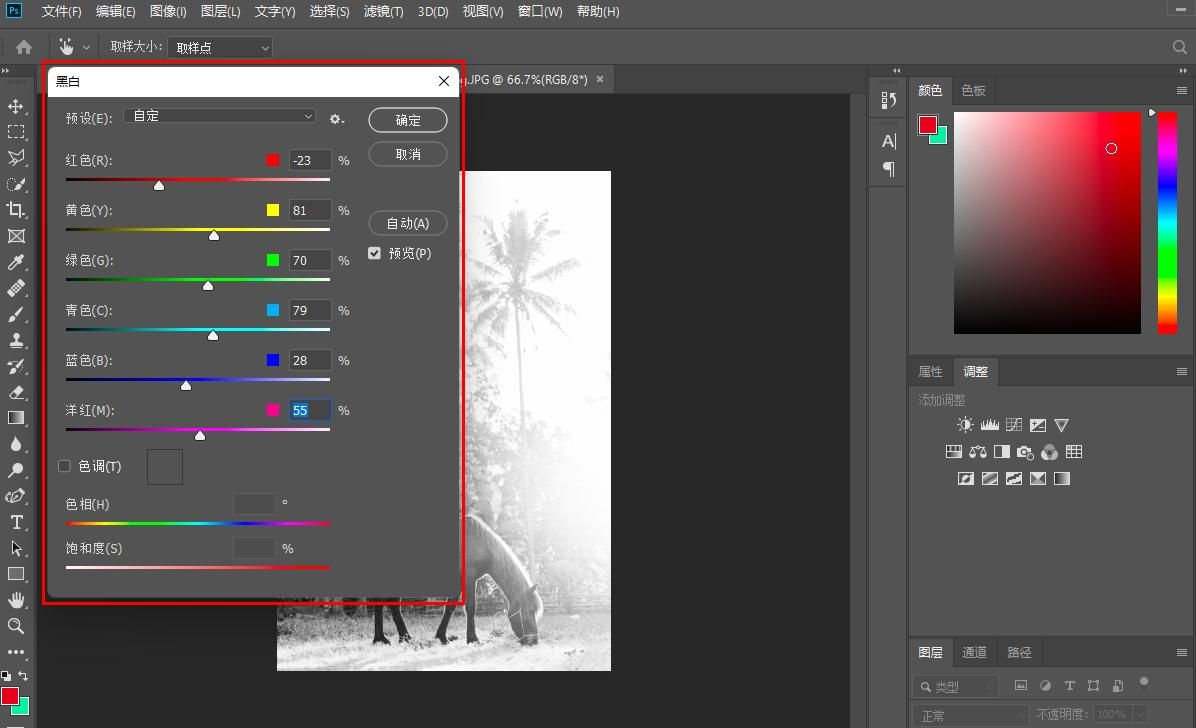Screen dimensions: 1196x728
Task: Select the Polygonal Lasso tool
Action: (x=16, y=158)
